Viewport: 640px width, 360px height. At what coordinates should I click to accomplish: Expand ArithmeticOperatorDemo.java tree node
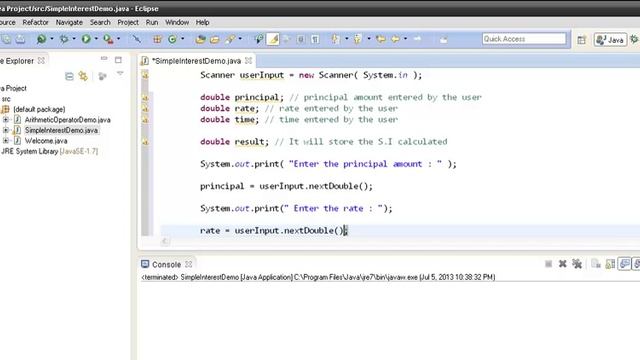point(6,120)
